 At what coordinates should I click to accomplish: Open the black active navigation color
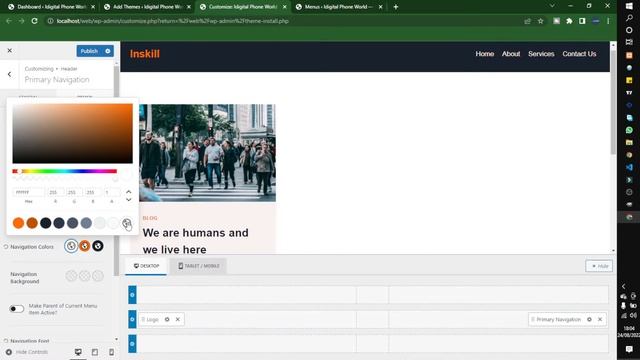pyautogui.click(x=98, y=246)
